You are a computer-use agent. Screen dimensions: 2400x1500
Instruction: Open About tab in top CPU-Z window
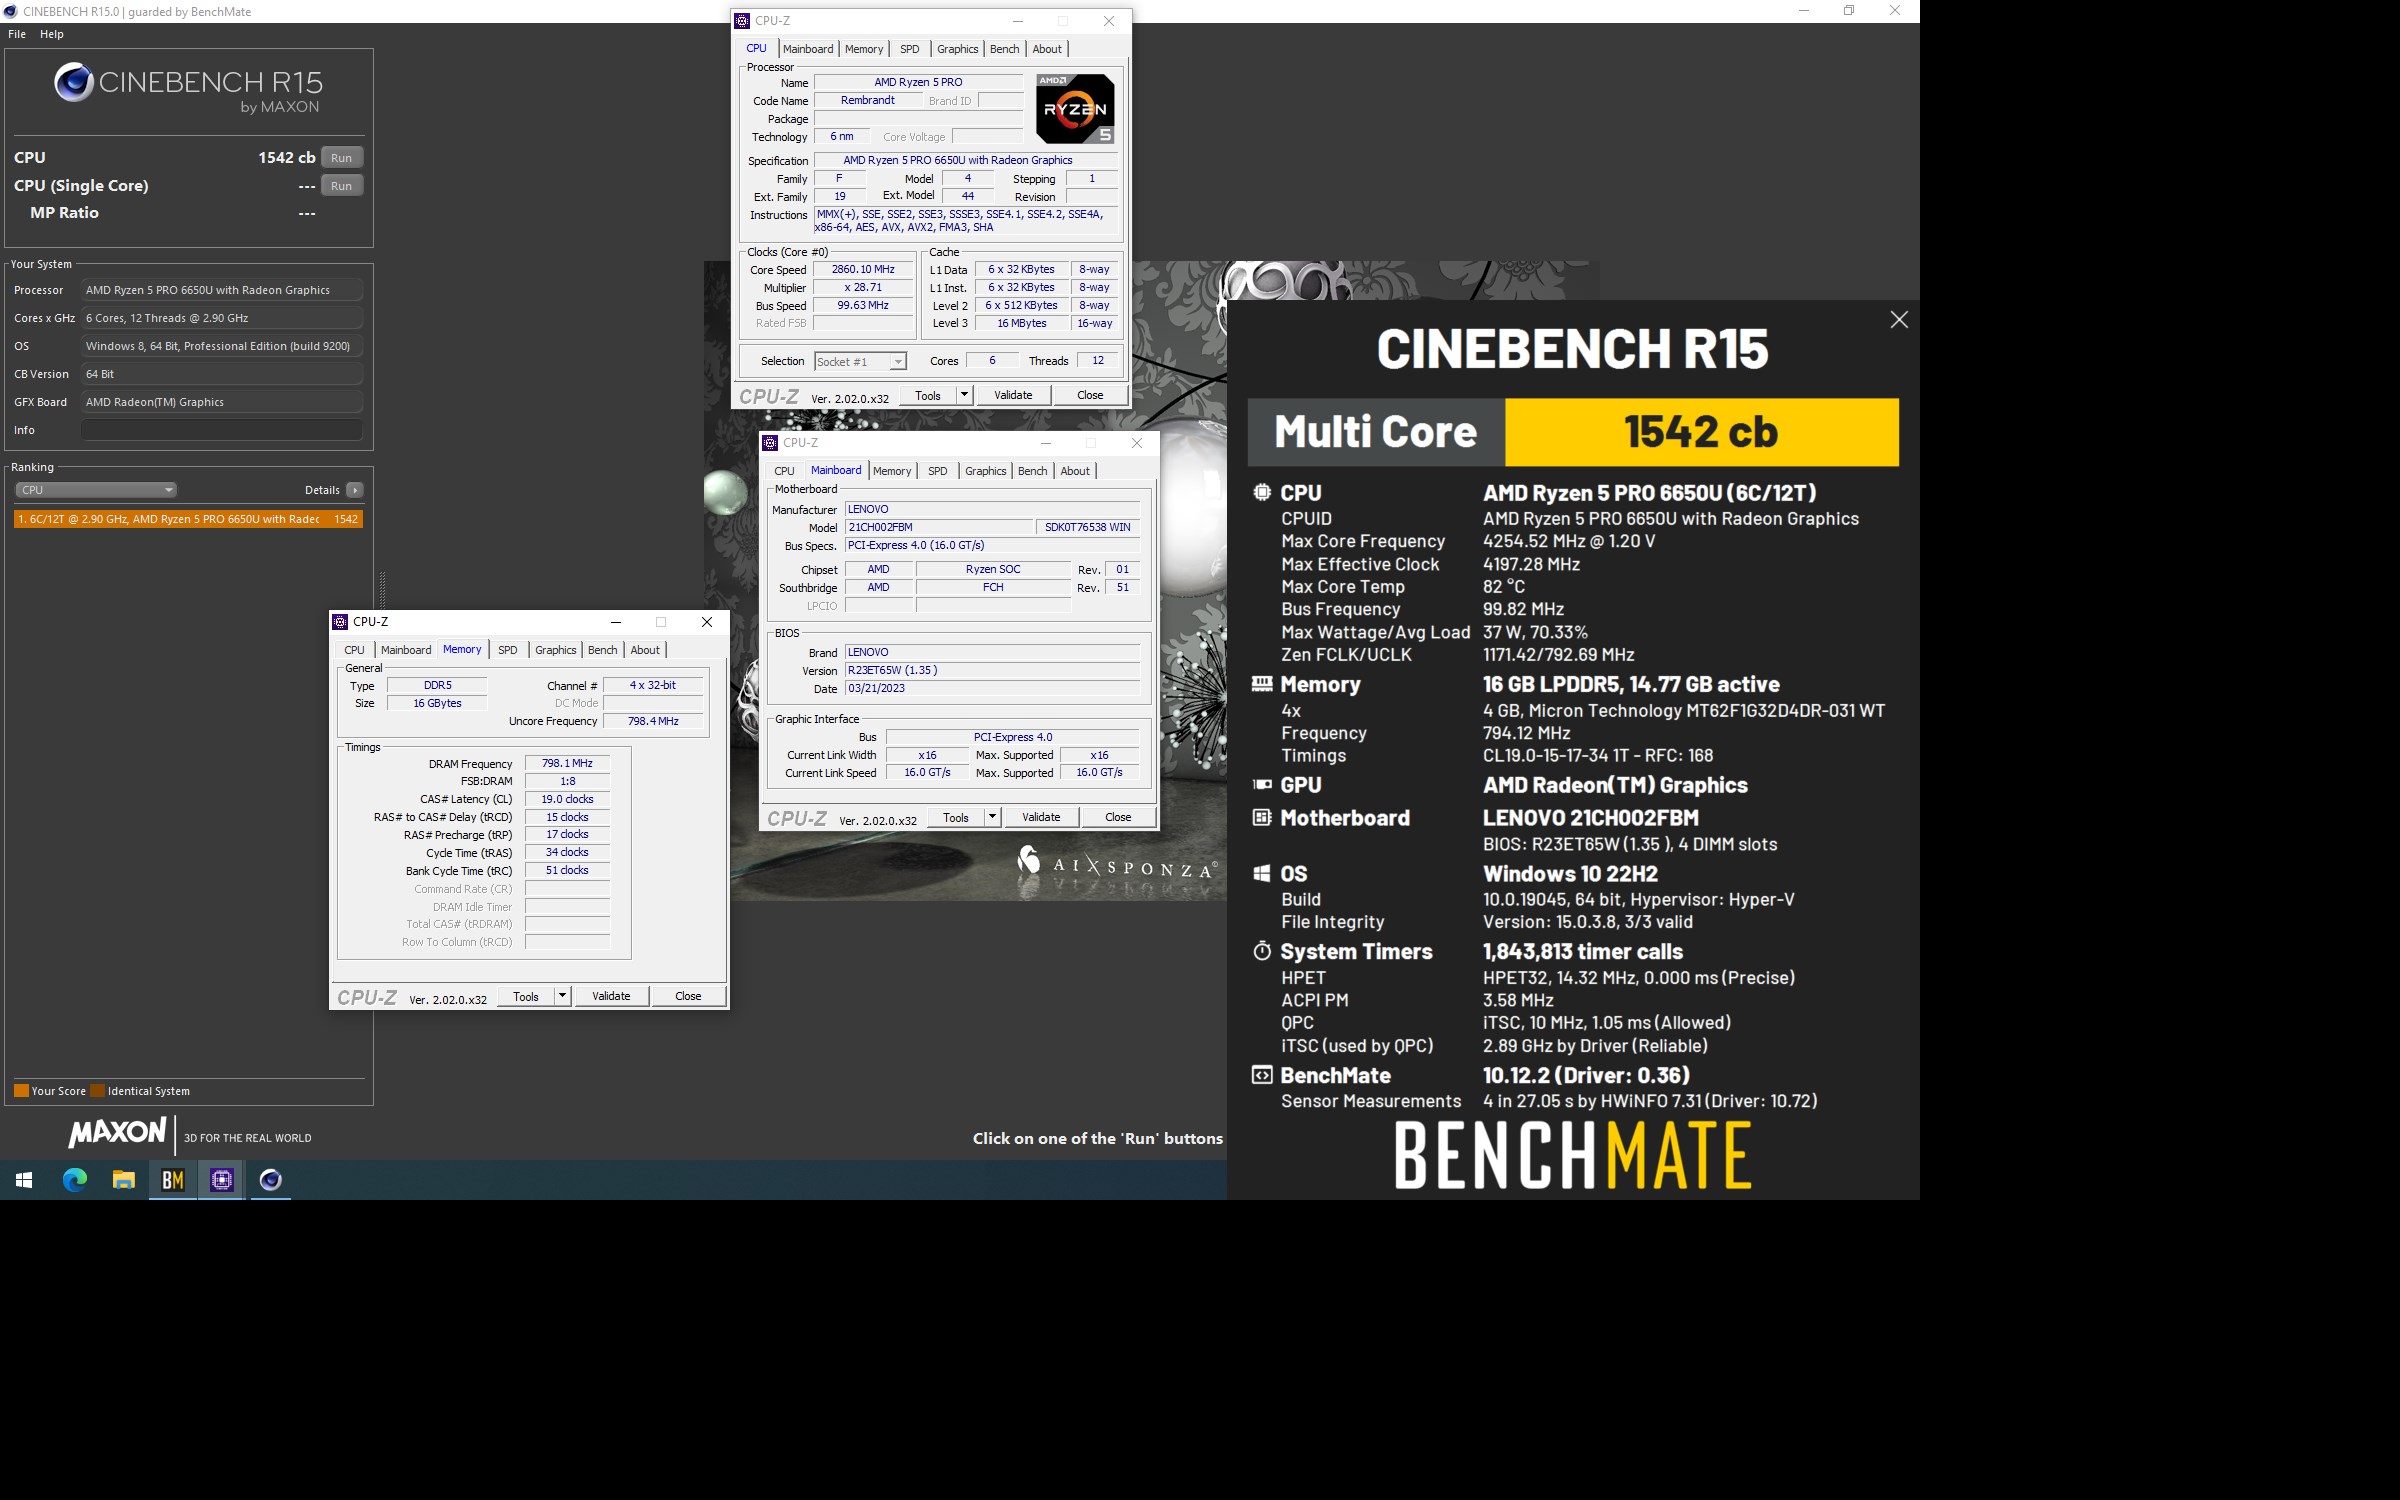(1047, 49)
